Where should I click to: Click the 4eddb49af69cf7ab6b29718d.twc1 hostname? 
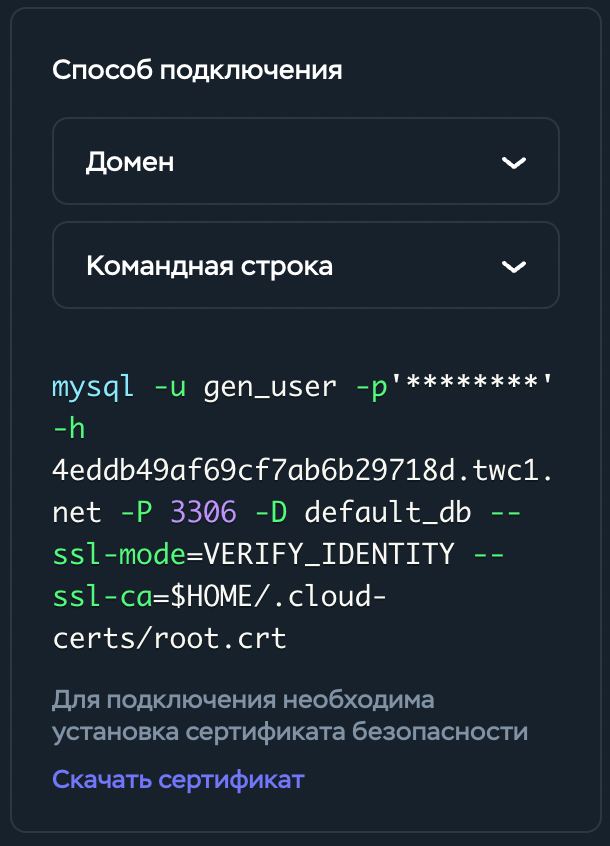(x=303, y=471)
